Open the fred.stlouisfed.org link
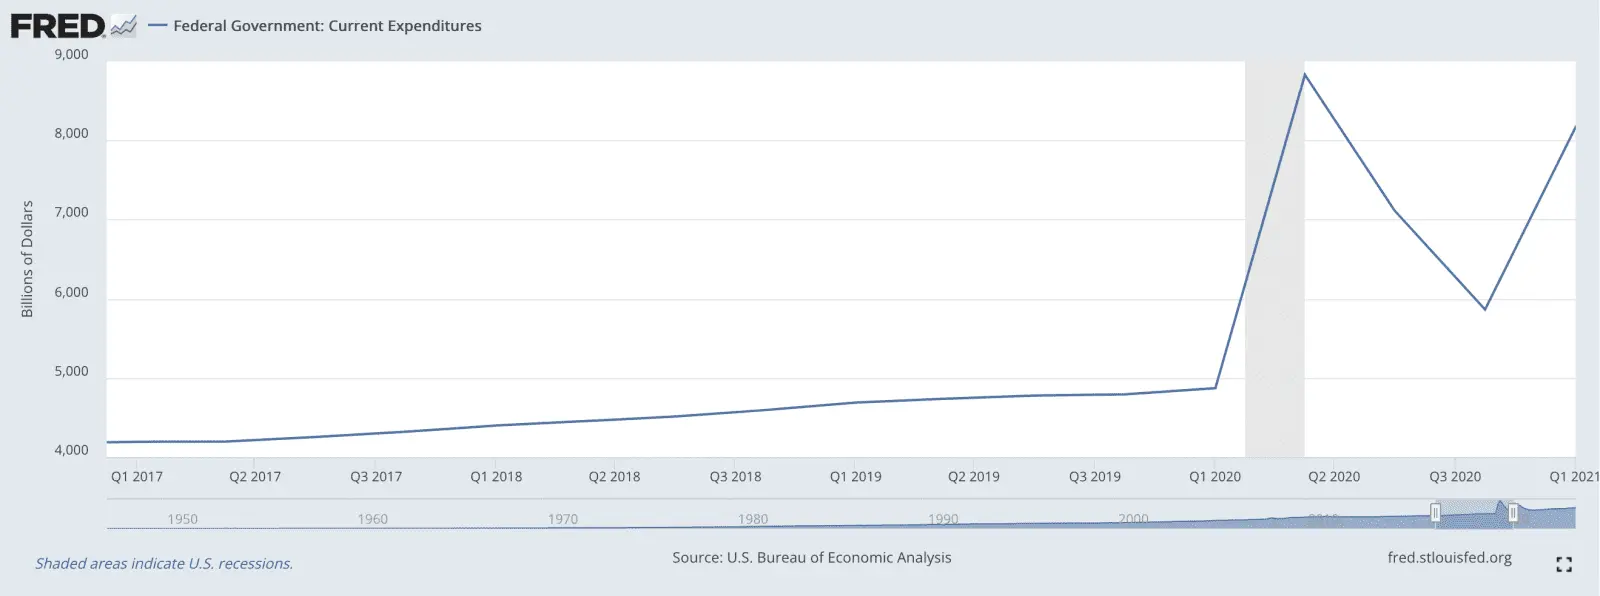The height and width of the screenshot is (596, 1600). (1449, 558)
